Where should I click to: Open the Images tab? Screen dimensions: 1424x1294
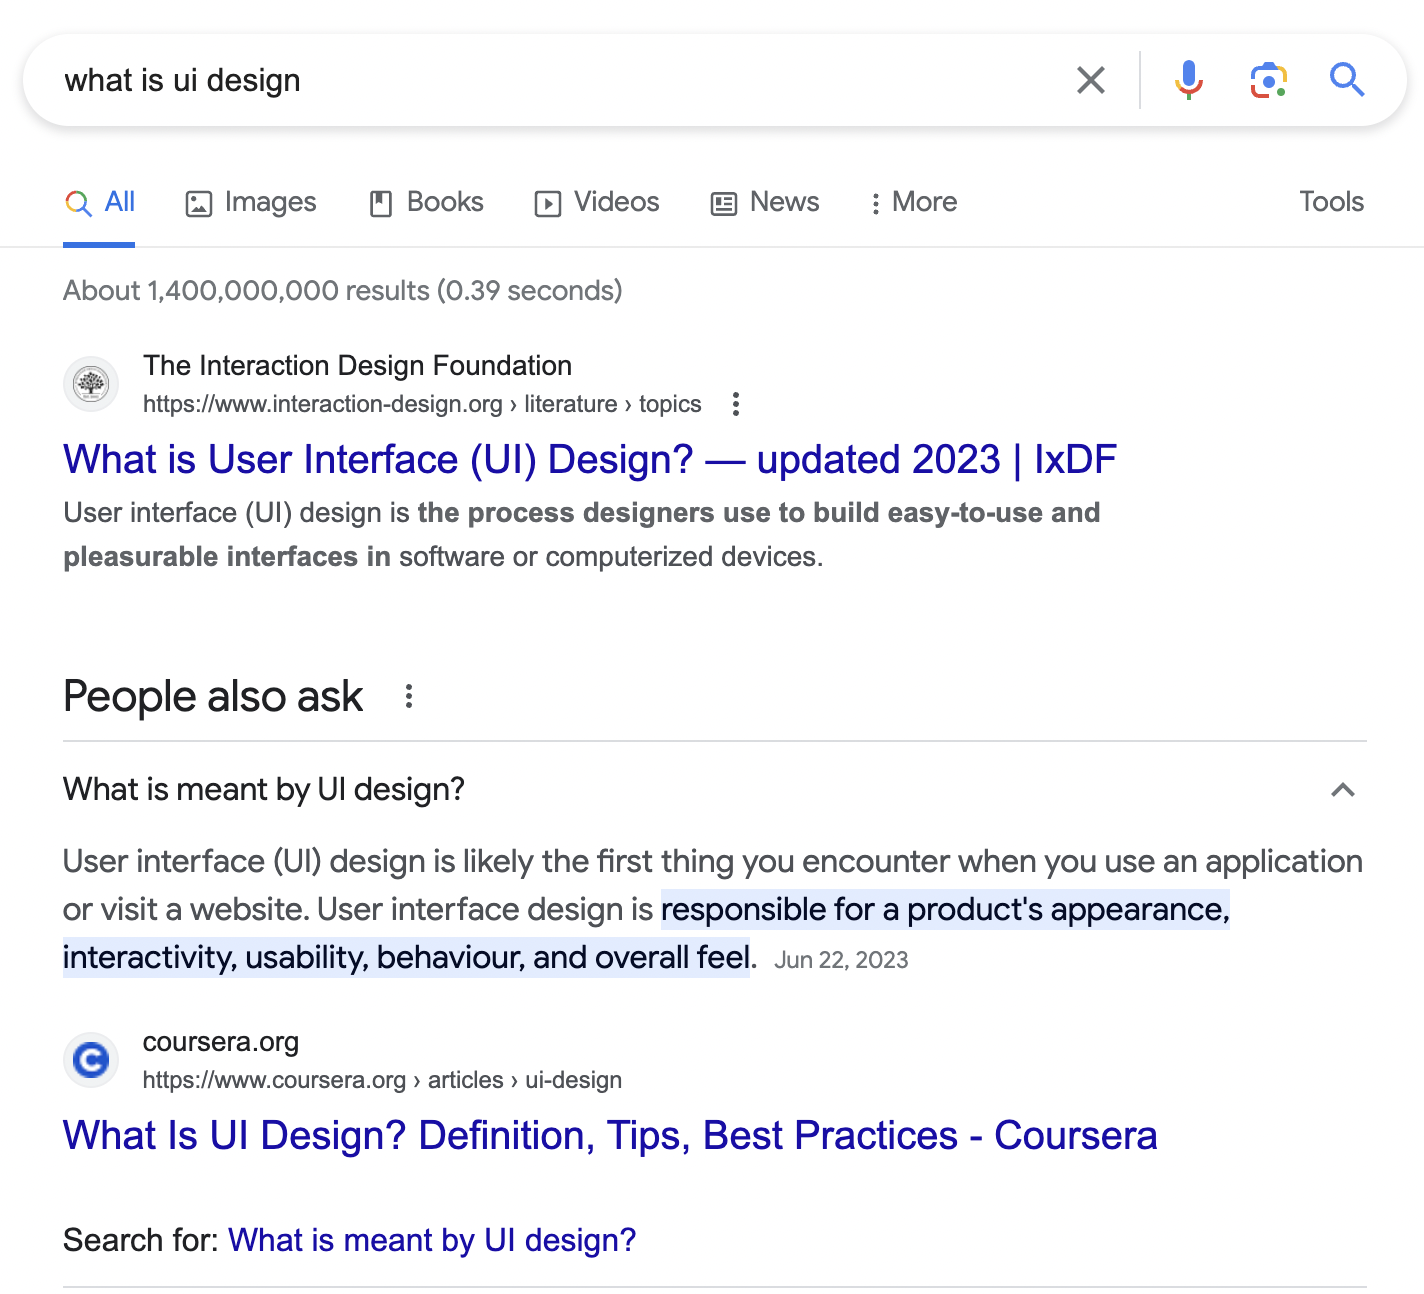click(251, 203)
